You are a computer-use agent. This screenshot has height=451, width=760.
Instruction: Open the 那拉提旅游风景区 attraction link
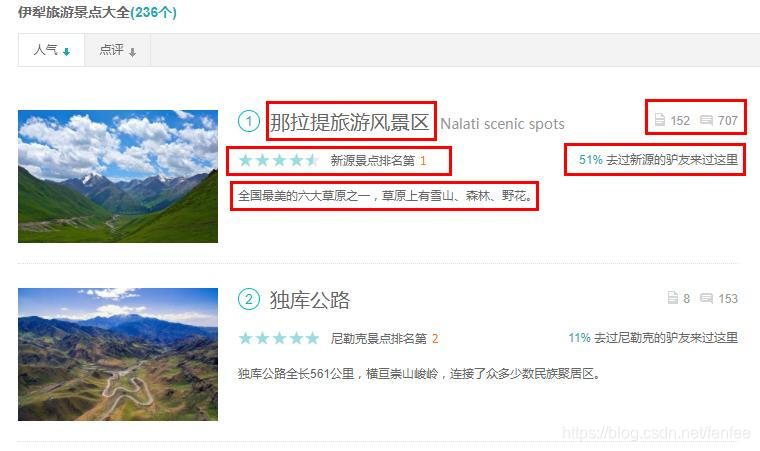click(x=349, y=122)
